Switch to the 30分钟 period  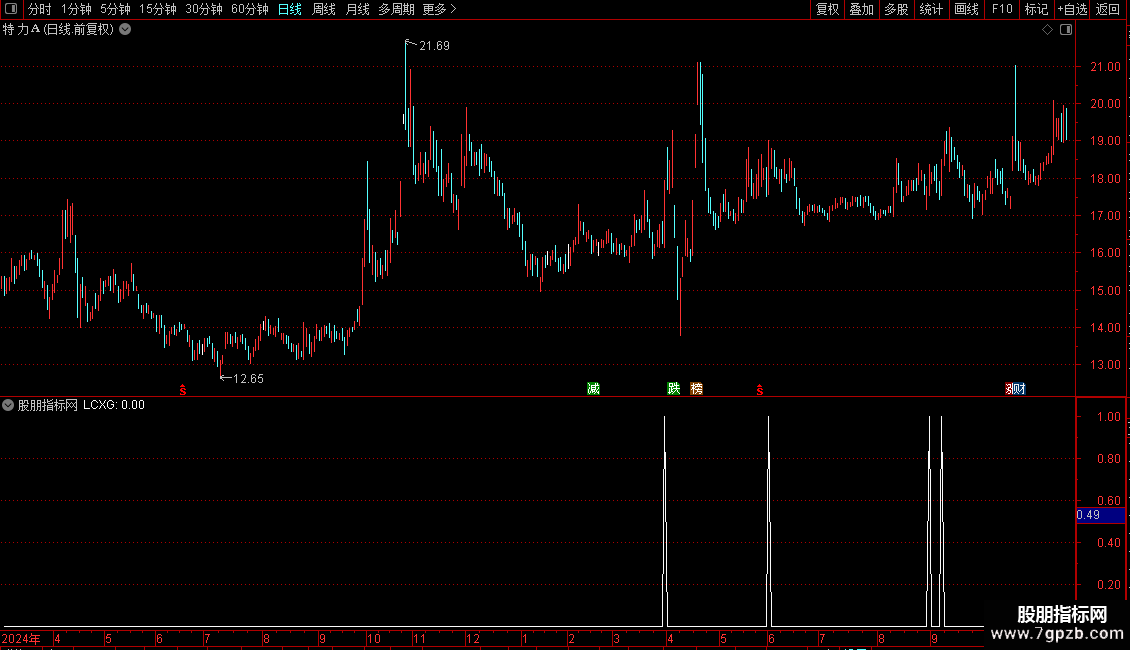(204, 9)
